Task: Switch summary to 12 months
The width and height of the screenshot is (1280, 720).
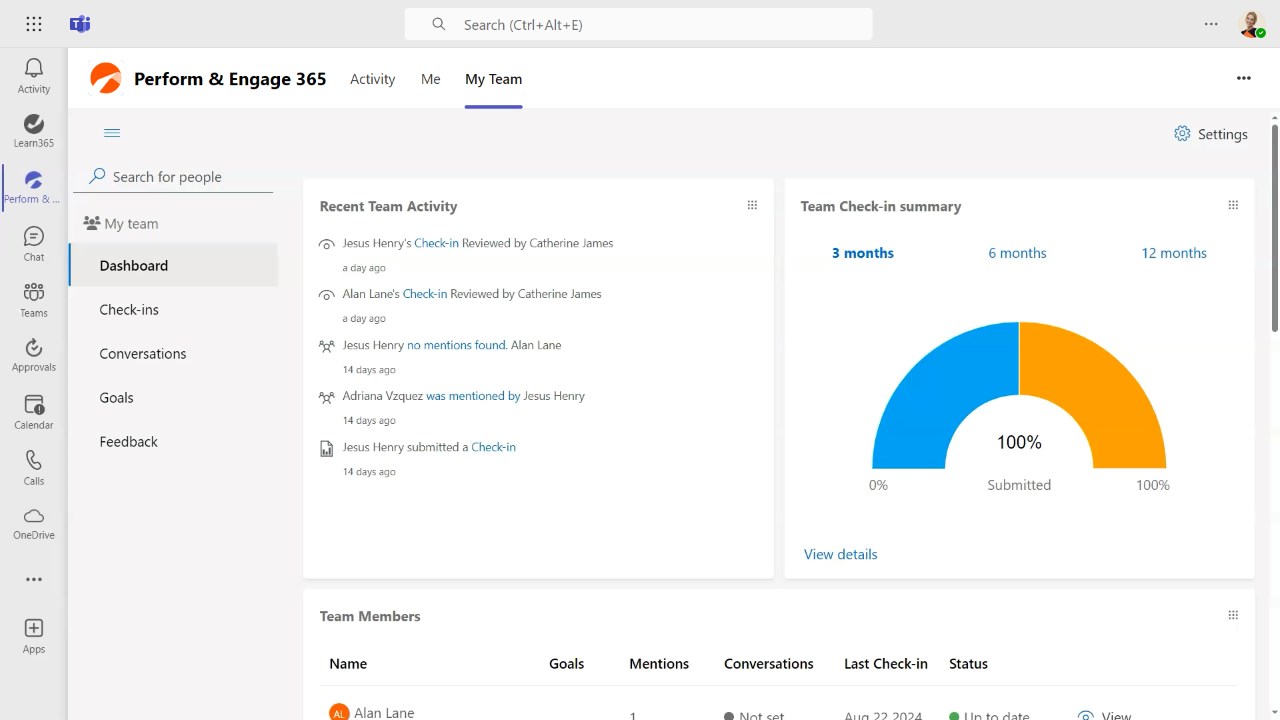Action: coord(1173,253)
